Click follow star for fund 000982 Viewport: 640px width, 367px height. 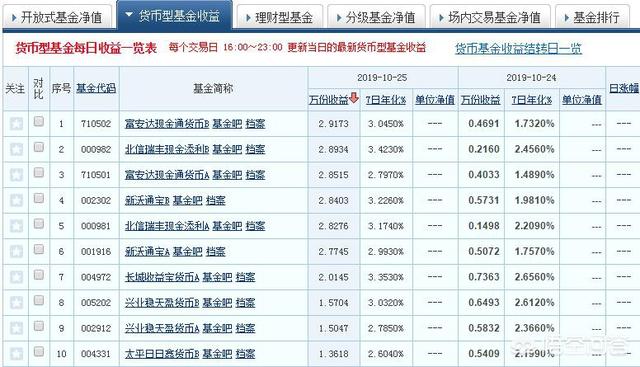tap(16, 149)
